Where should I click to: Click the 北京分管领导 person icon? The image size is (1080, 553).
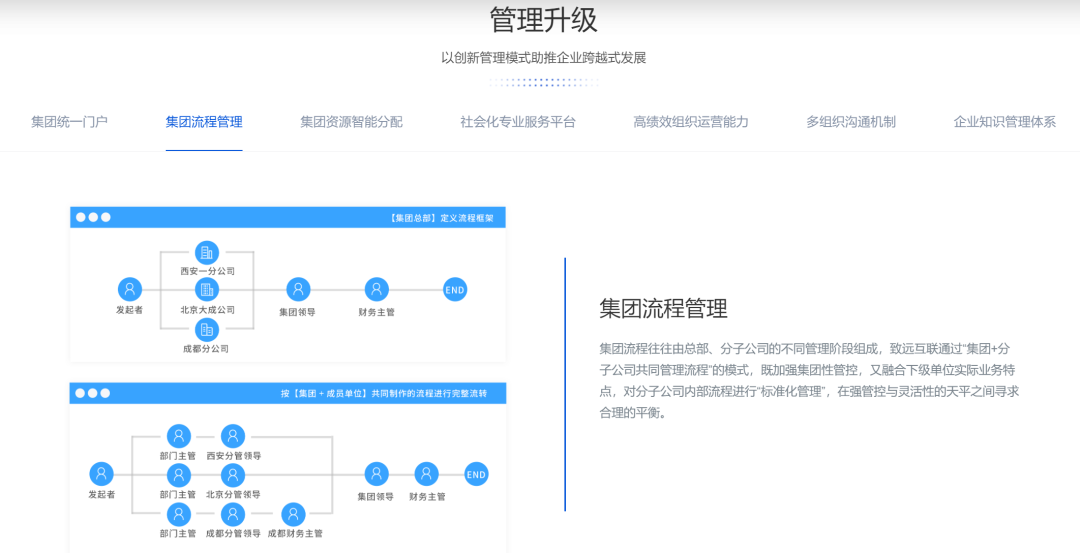tap(233, 474)
